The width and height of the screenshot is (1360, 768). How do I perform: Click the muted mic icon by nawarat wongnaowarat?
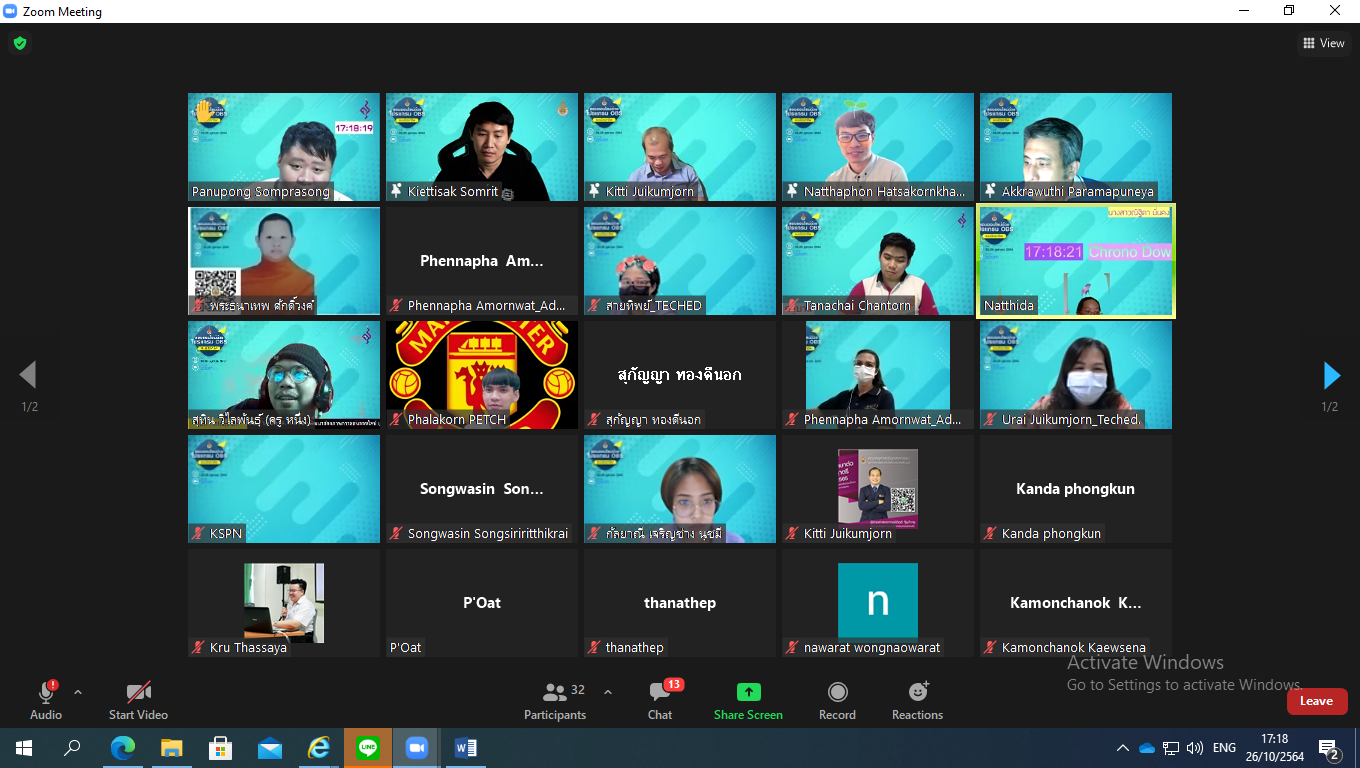pos(793,647)
